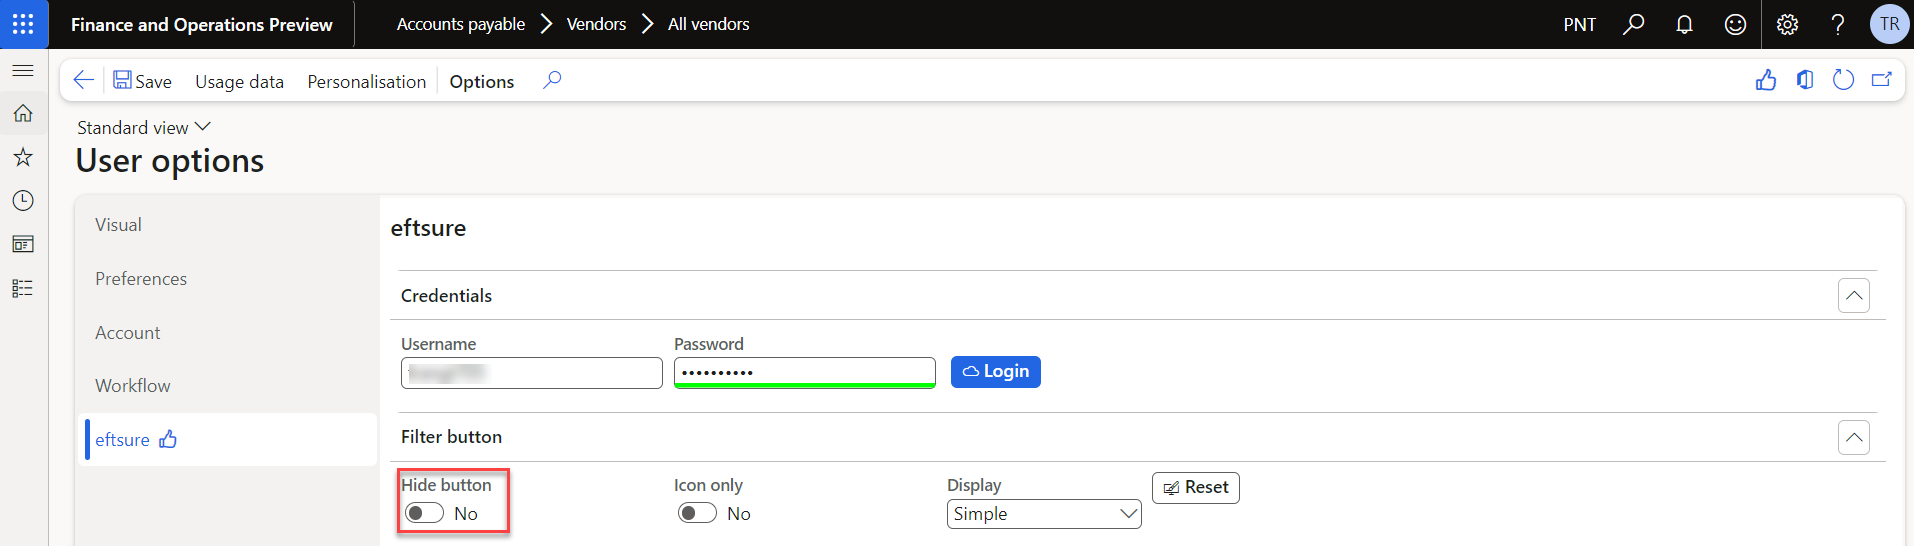Toggle the Hide button switch
The image size is (1914, 546).
[x=424, y=513]
